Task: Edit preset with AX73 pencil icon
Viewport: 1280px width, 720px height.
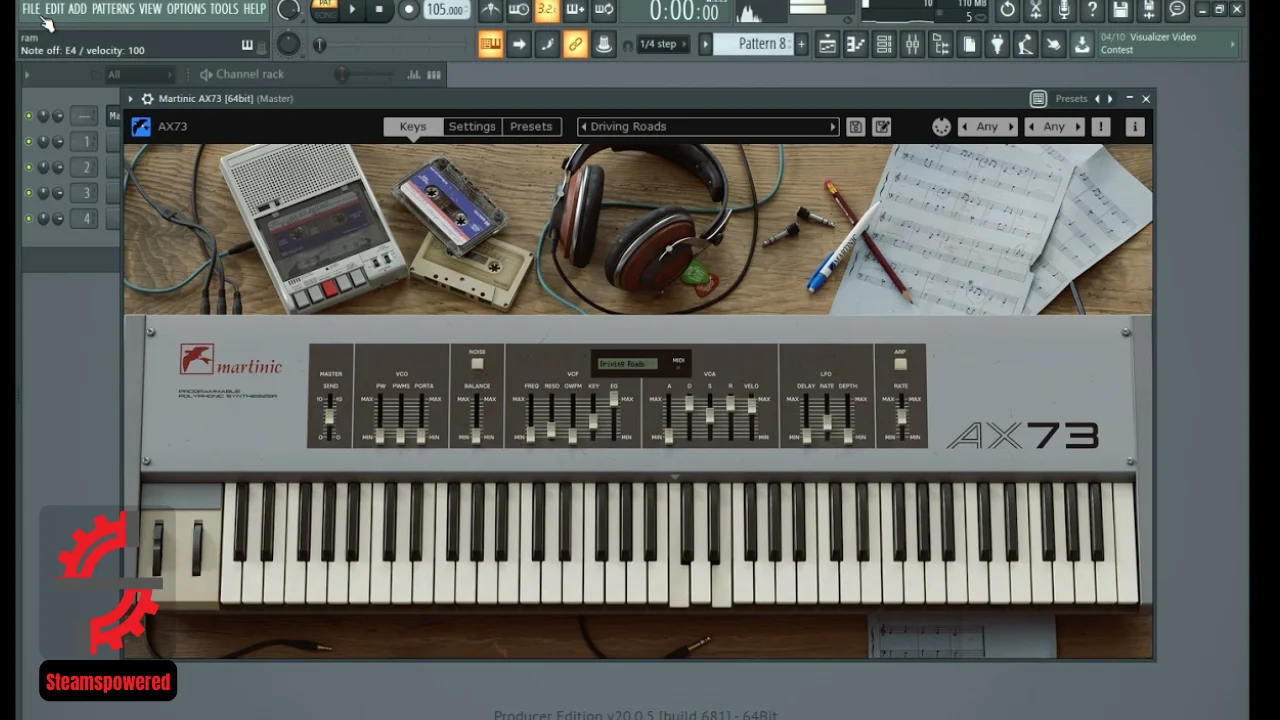Action: [x=882, y=127]
